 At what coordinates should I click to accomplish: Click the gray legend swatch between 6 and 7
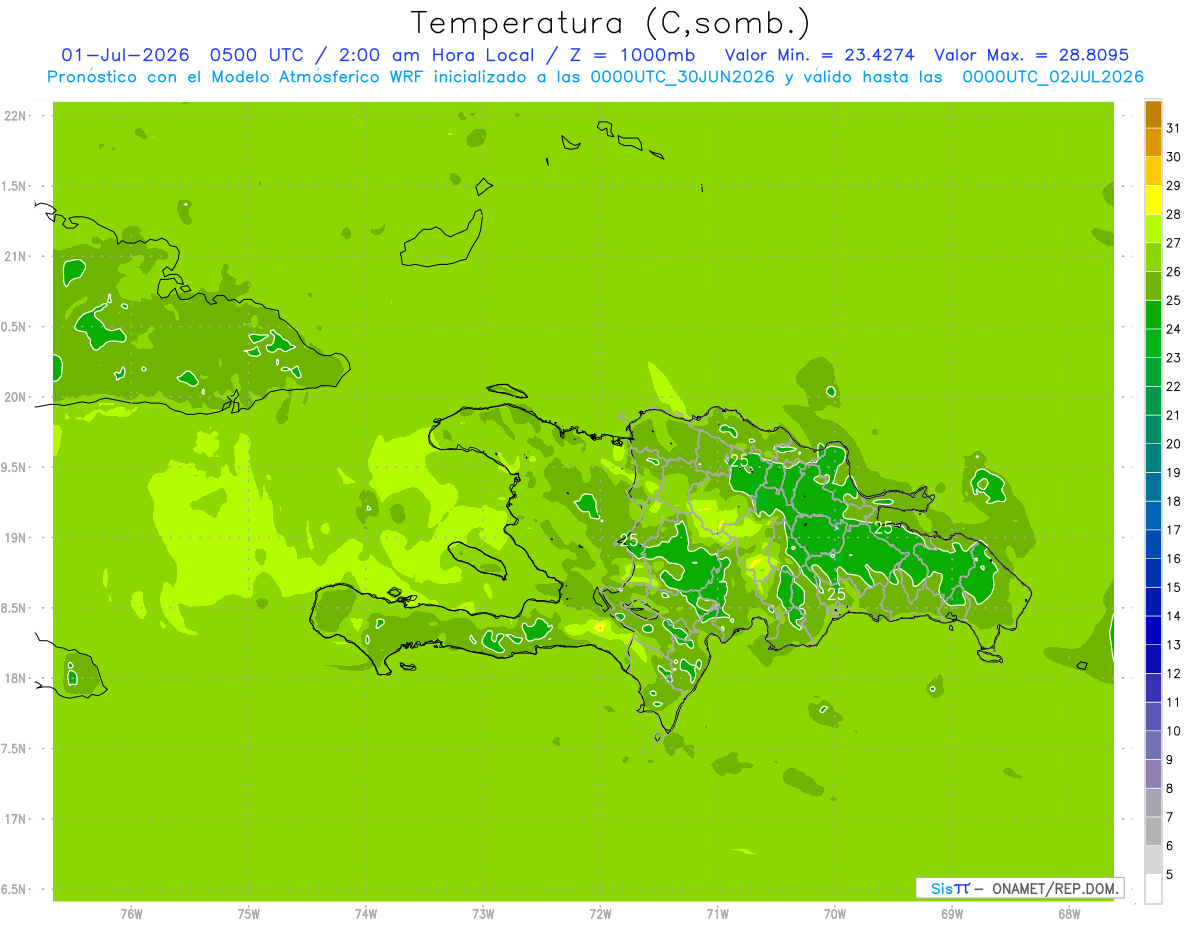click(x=1153, y=831)
